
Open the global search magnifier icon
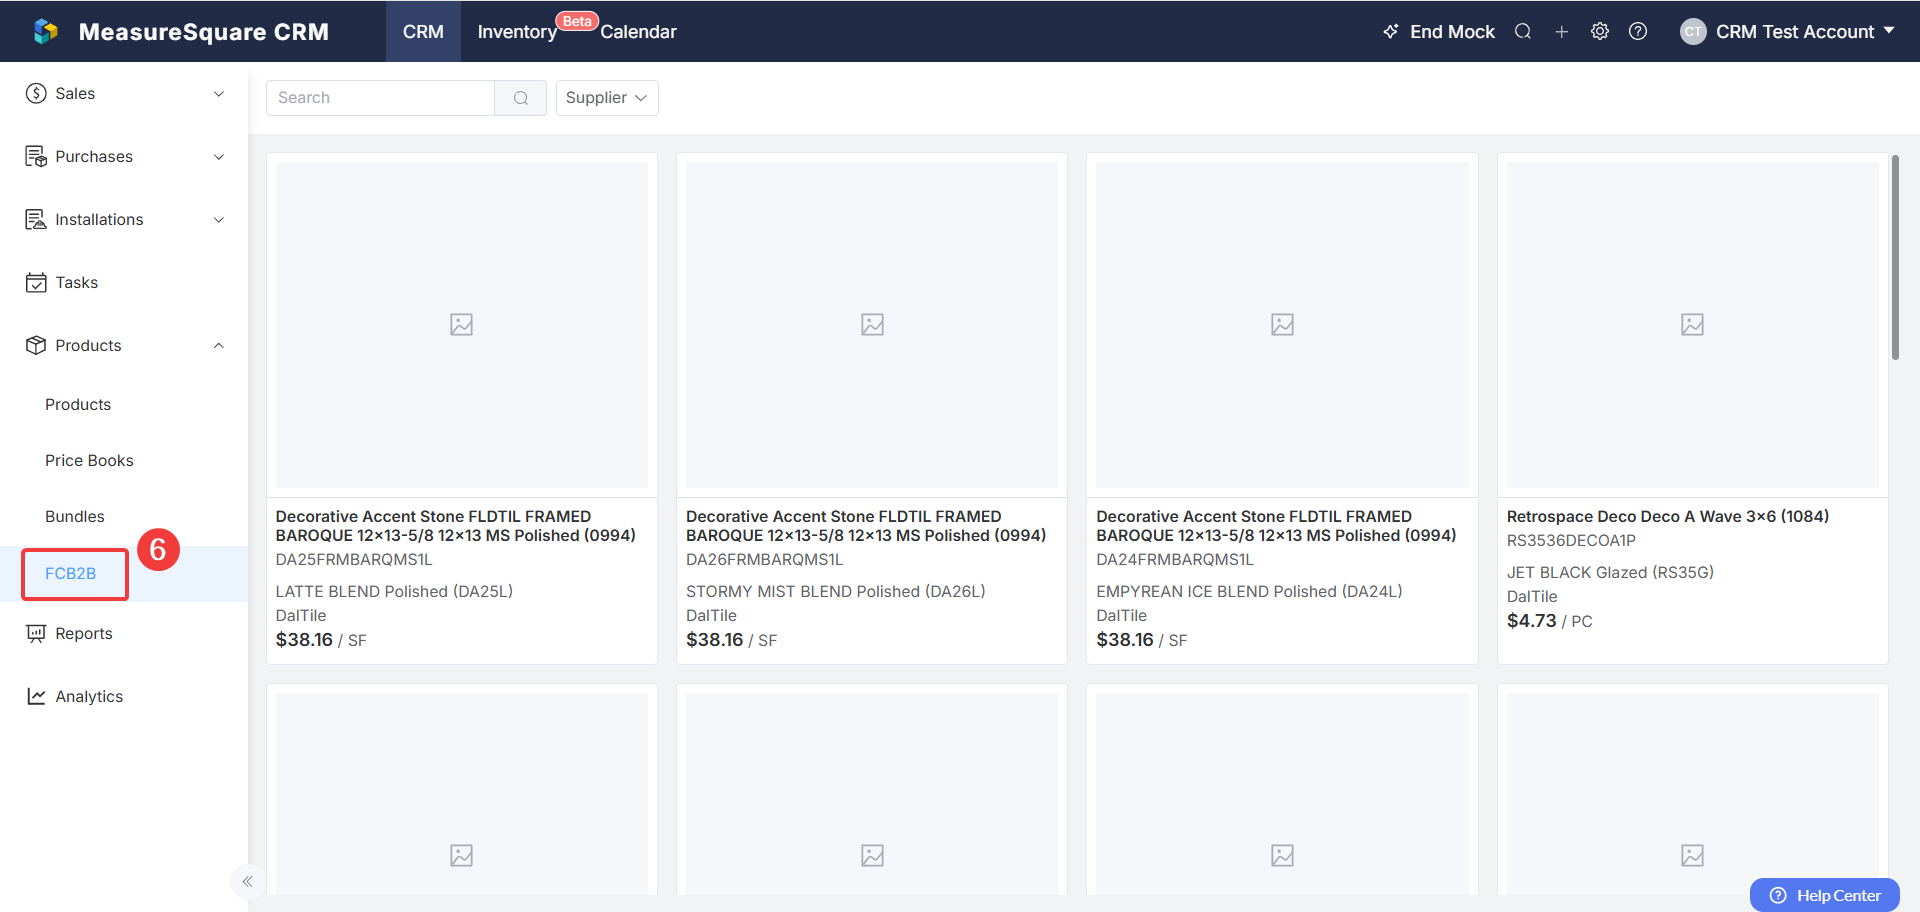click(x=1523, y=31)
